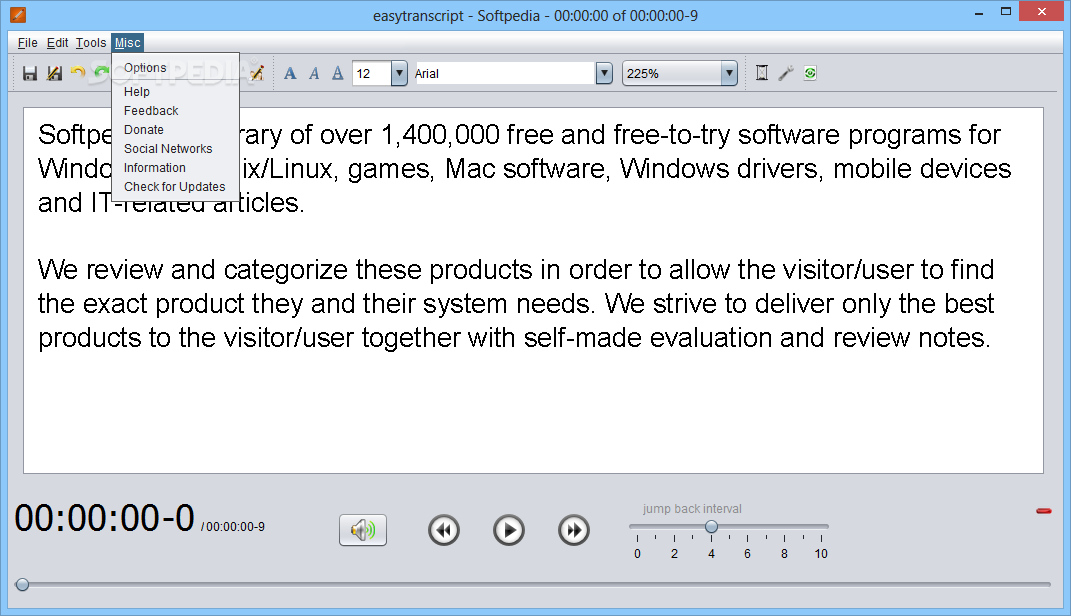Minimize the easytranscript window
This screenshot has width=1071, height=616.
[x=979, y=12]
